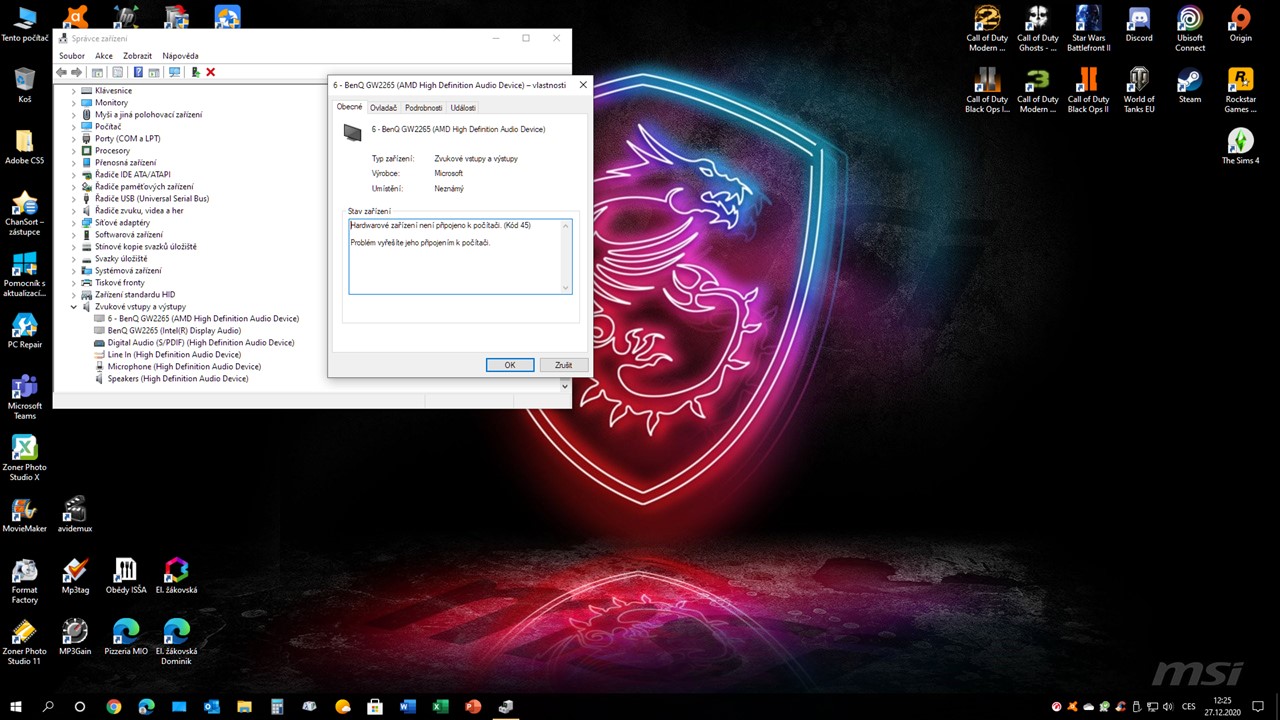This screenshot has height=720, width=1280.
Task: Click the Back arrow in Device Manager toolbar
Action: (x=62, y=72)
